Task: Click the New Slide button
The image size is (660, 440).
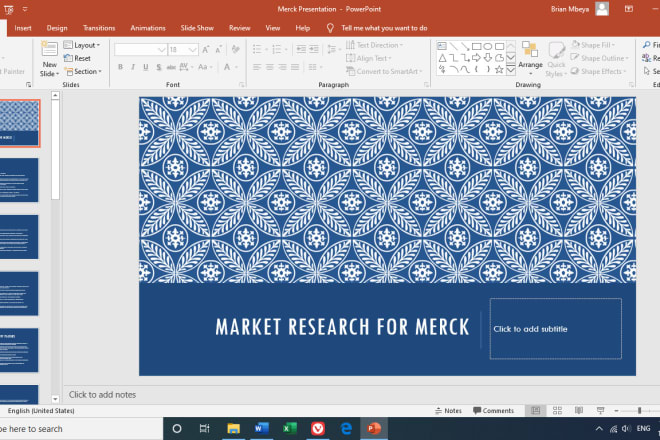Action: [49, 59]
